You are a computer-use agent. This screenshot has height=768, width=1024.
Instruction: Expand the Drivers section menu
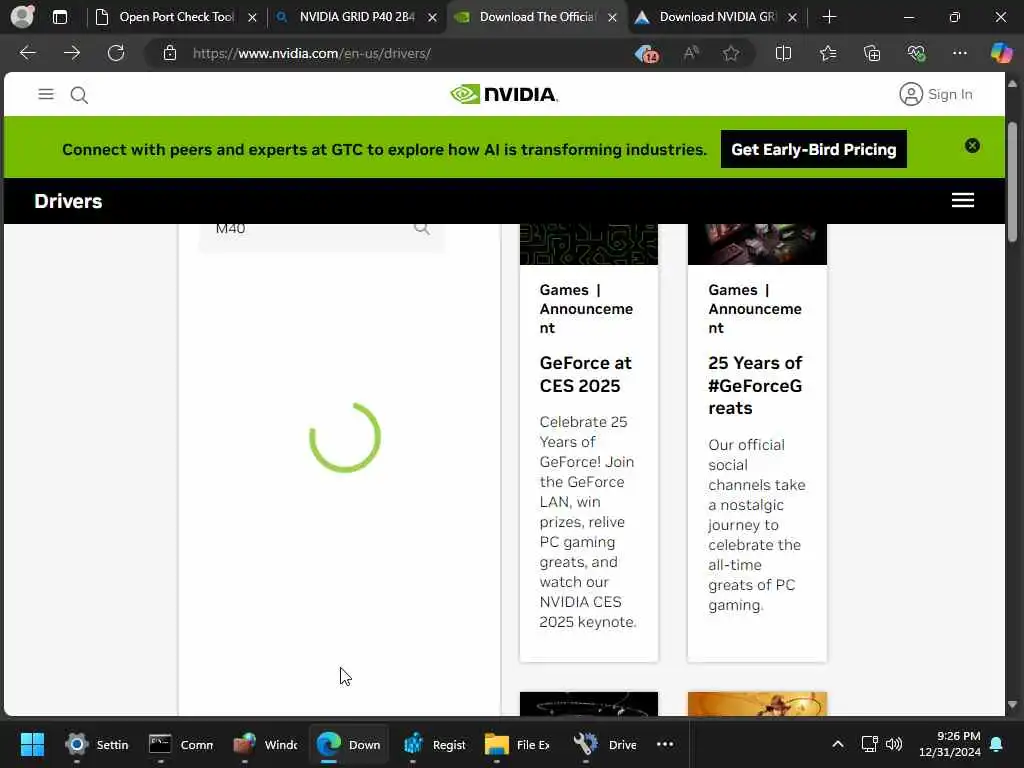963,200
